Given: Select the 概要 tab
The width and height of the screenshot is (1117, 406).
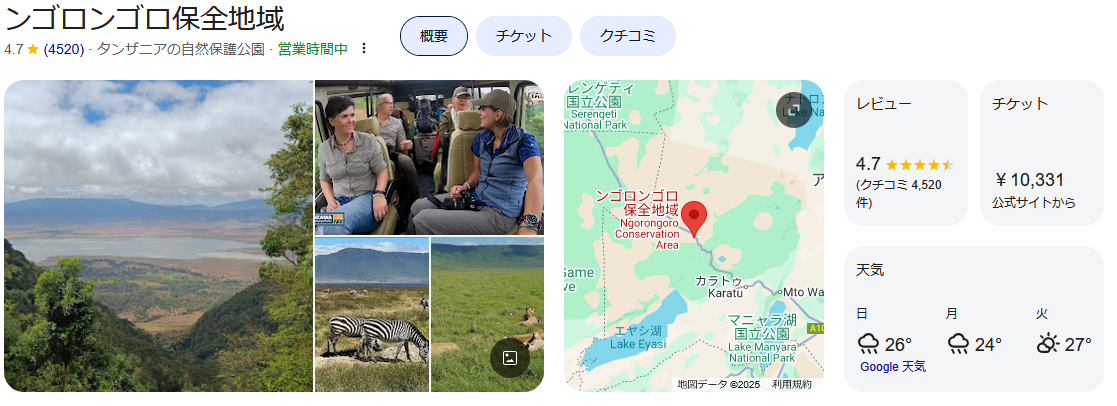Looking at the screenshot, I should pyautogui.click(x=434, y=36).
